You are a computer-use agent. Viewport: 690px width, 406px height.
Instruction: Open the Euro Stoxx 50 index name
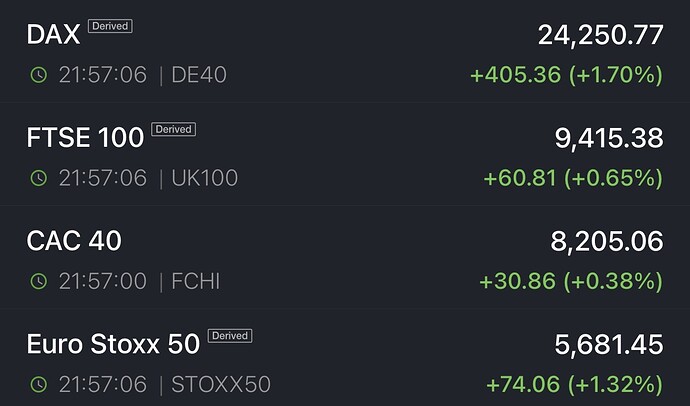113,344
